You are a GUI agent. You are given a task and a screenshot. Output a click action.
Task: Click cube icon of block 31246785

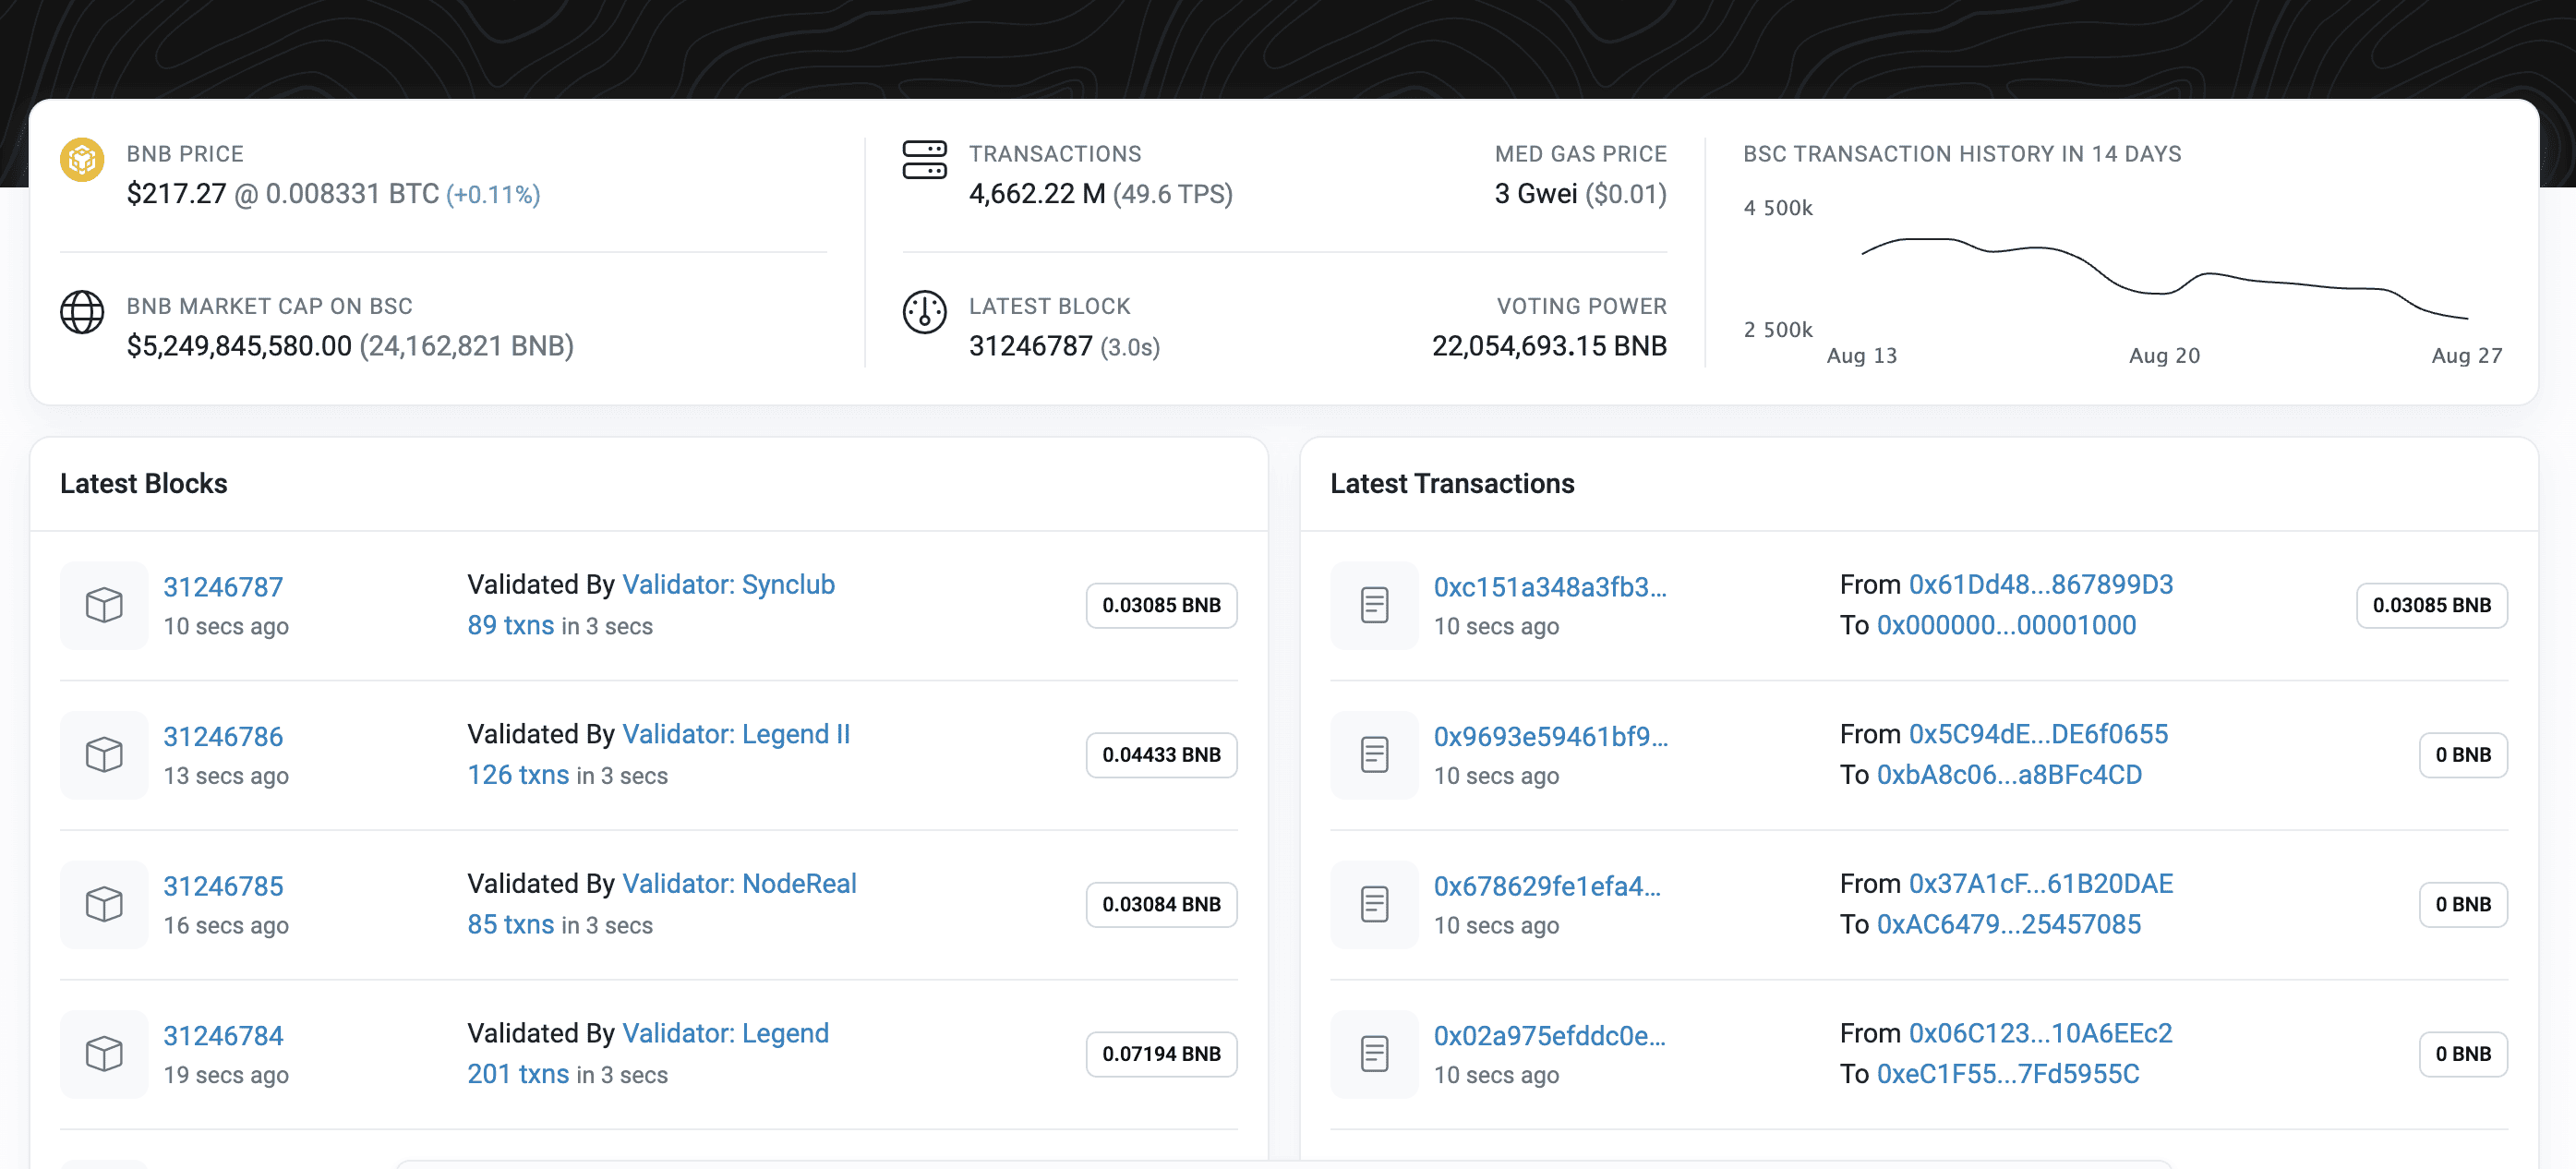pyautogui.click(x=104, y=904)
